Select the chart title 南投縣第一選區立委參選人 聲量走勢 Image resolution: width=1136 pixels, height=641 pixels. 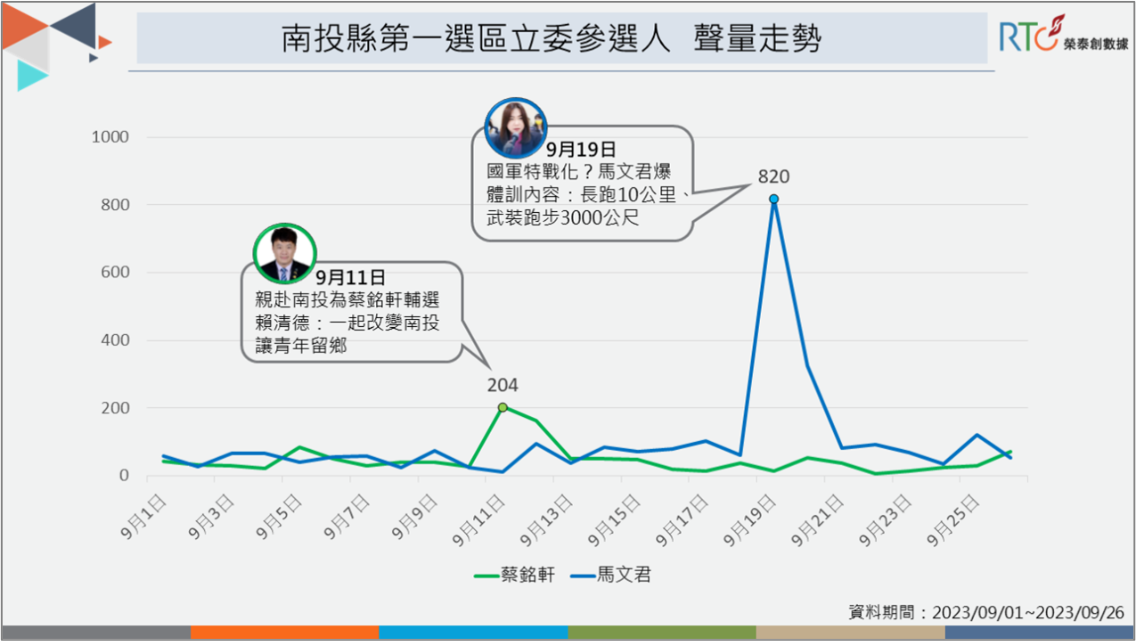(551, 39)
